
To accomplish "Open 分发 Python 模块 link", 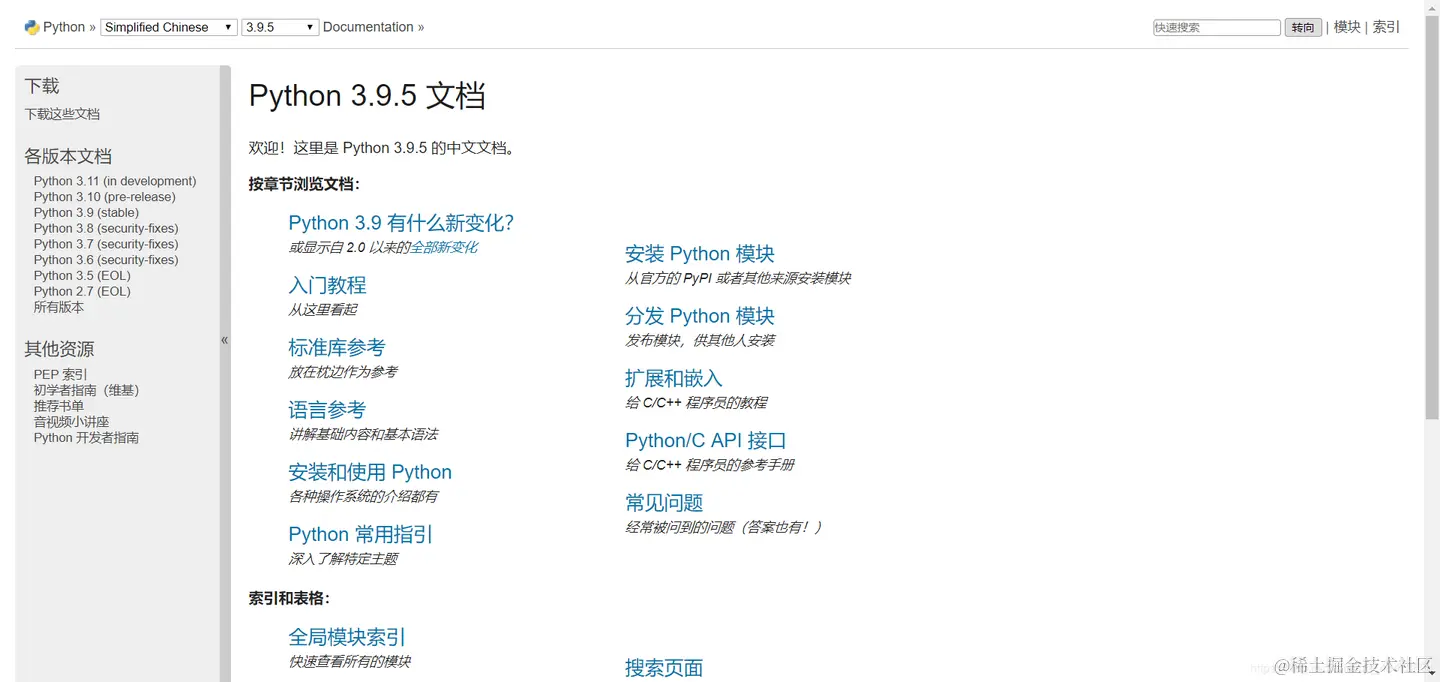I will tap(700, 316).
